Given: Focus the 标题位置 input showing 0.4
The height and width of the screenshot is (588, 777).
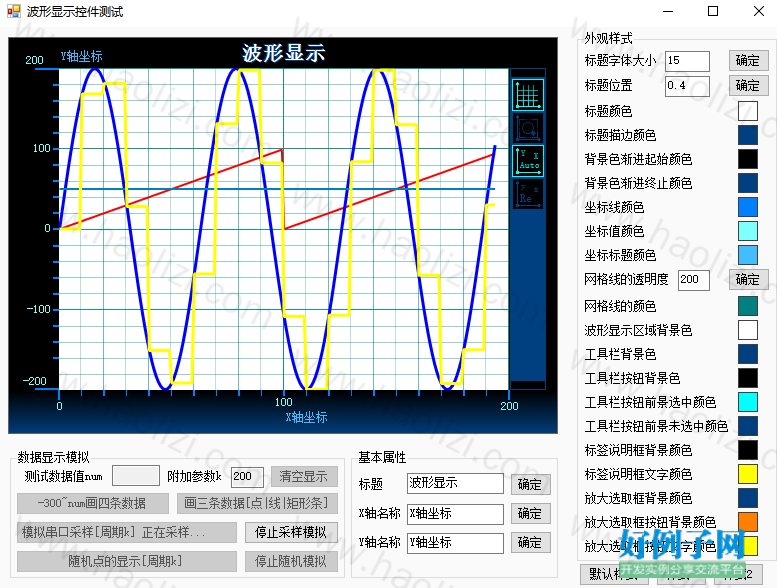Looking at the screenshot, I should [687, 86].
